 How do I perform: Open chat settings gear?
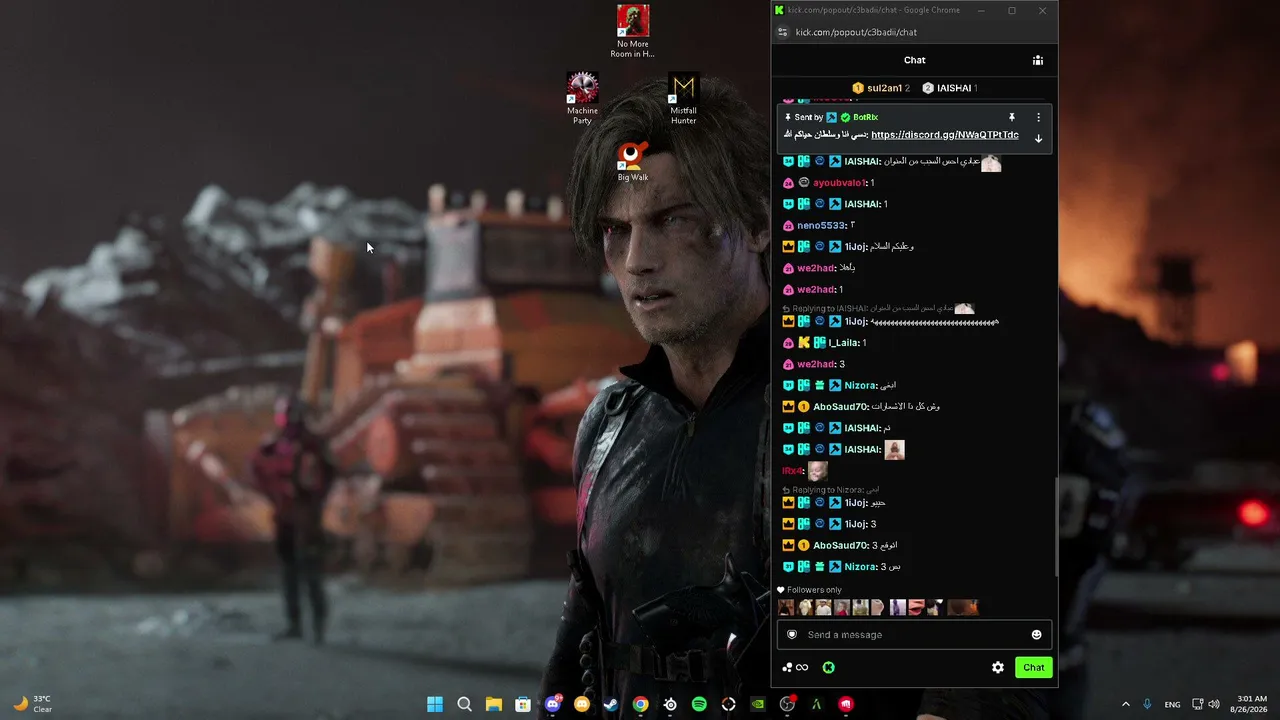pyautogui.click(x=997, y=667)
